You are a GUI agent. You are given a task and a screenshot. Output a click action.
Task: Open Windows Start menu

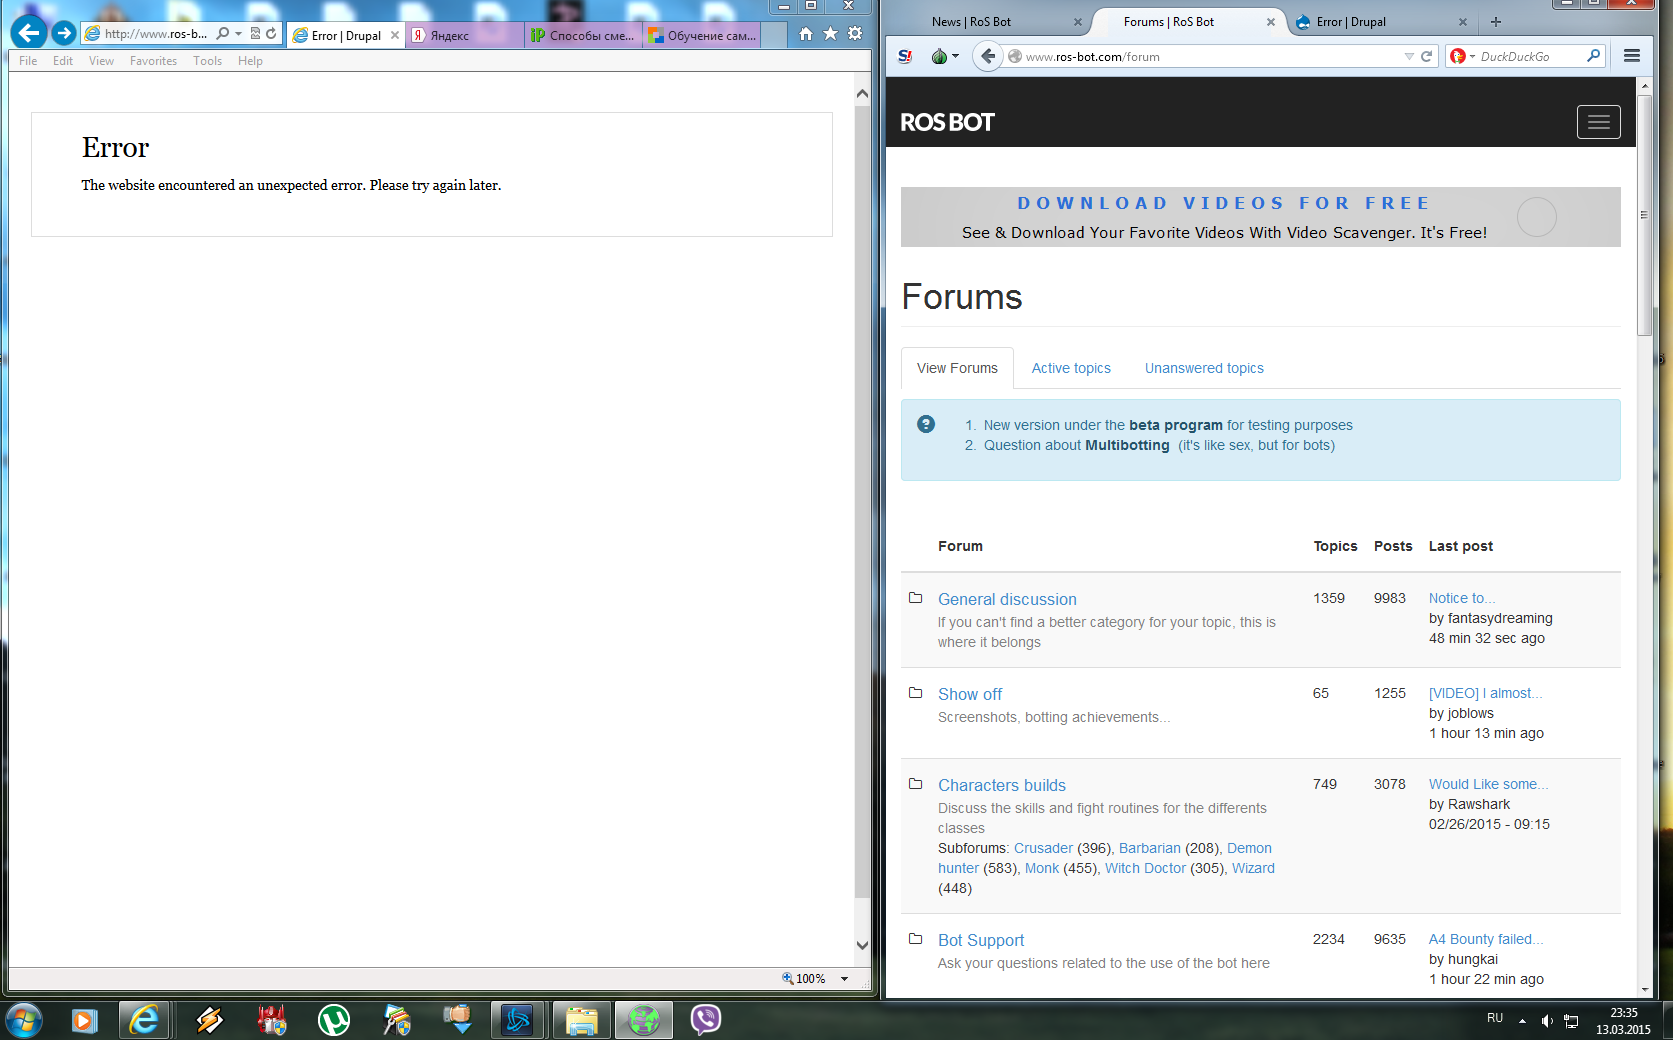pyautogui.click(x=22, y=1020)
